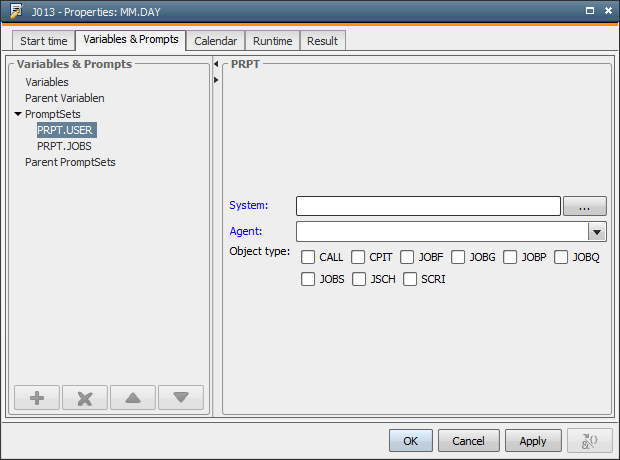The image size is (620, 460).
Task: Click the right-pointing panel expand arrow
Action: pyautogui.click(x=216, y=79)
